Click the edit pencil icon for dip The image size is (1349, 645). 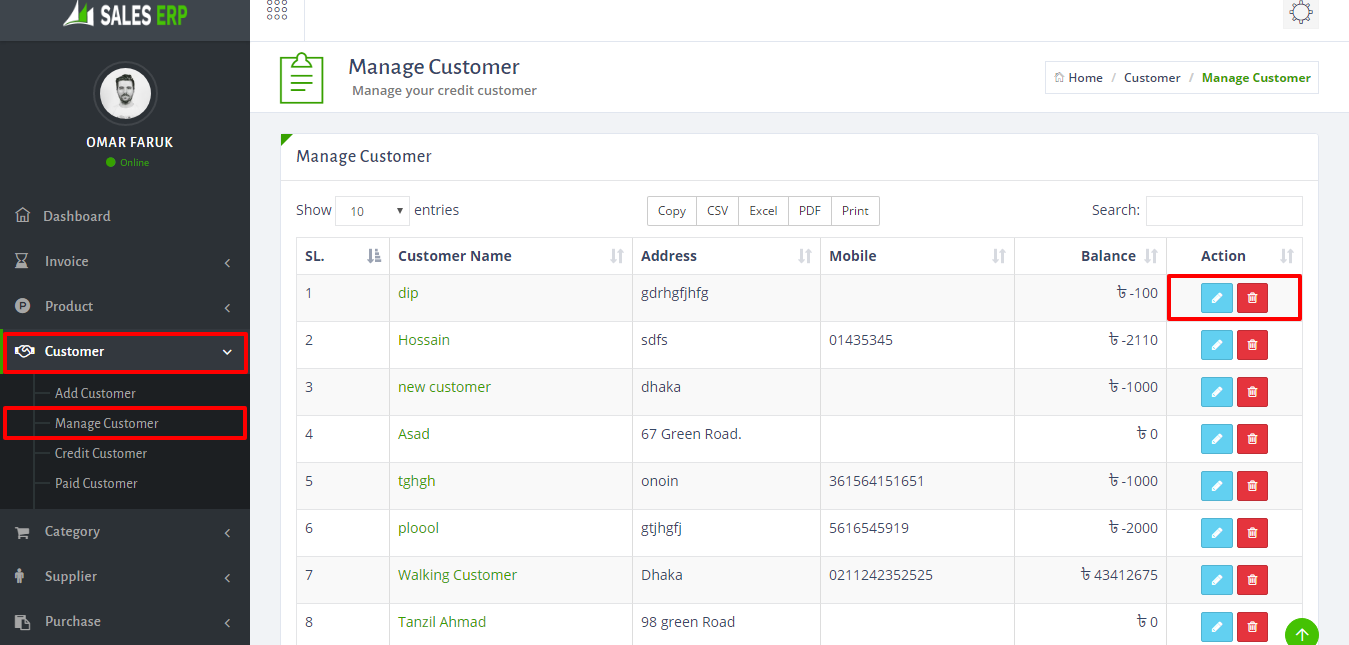point(1216,298)
